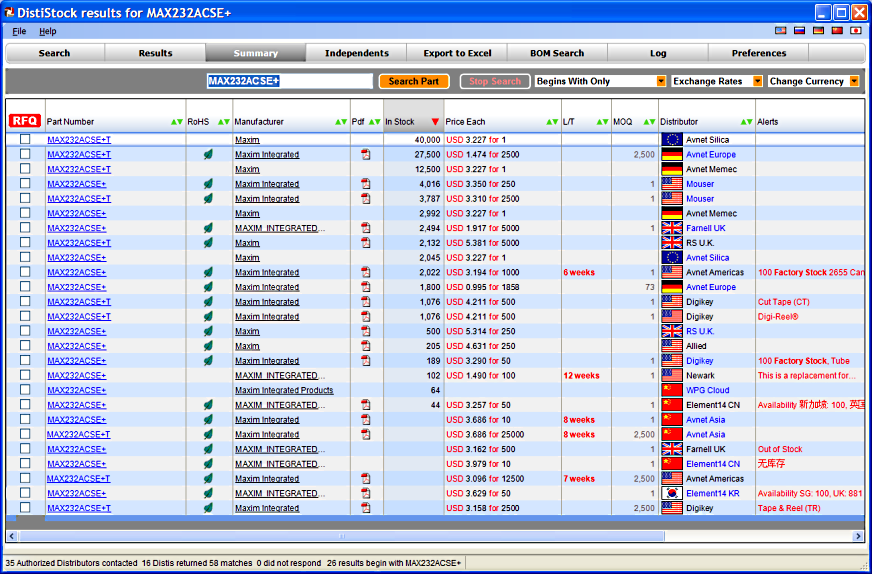
Task: Check RFQ box for Mouser 4,016 row
Action: [x=25, y=183]
